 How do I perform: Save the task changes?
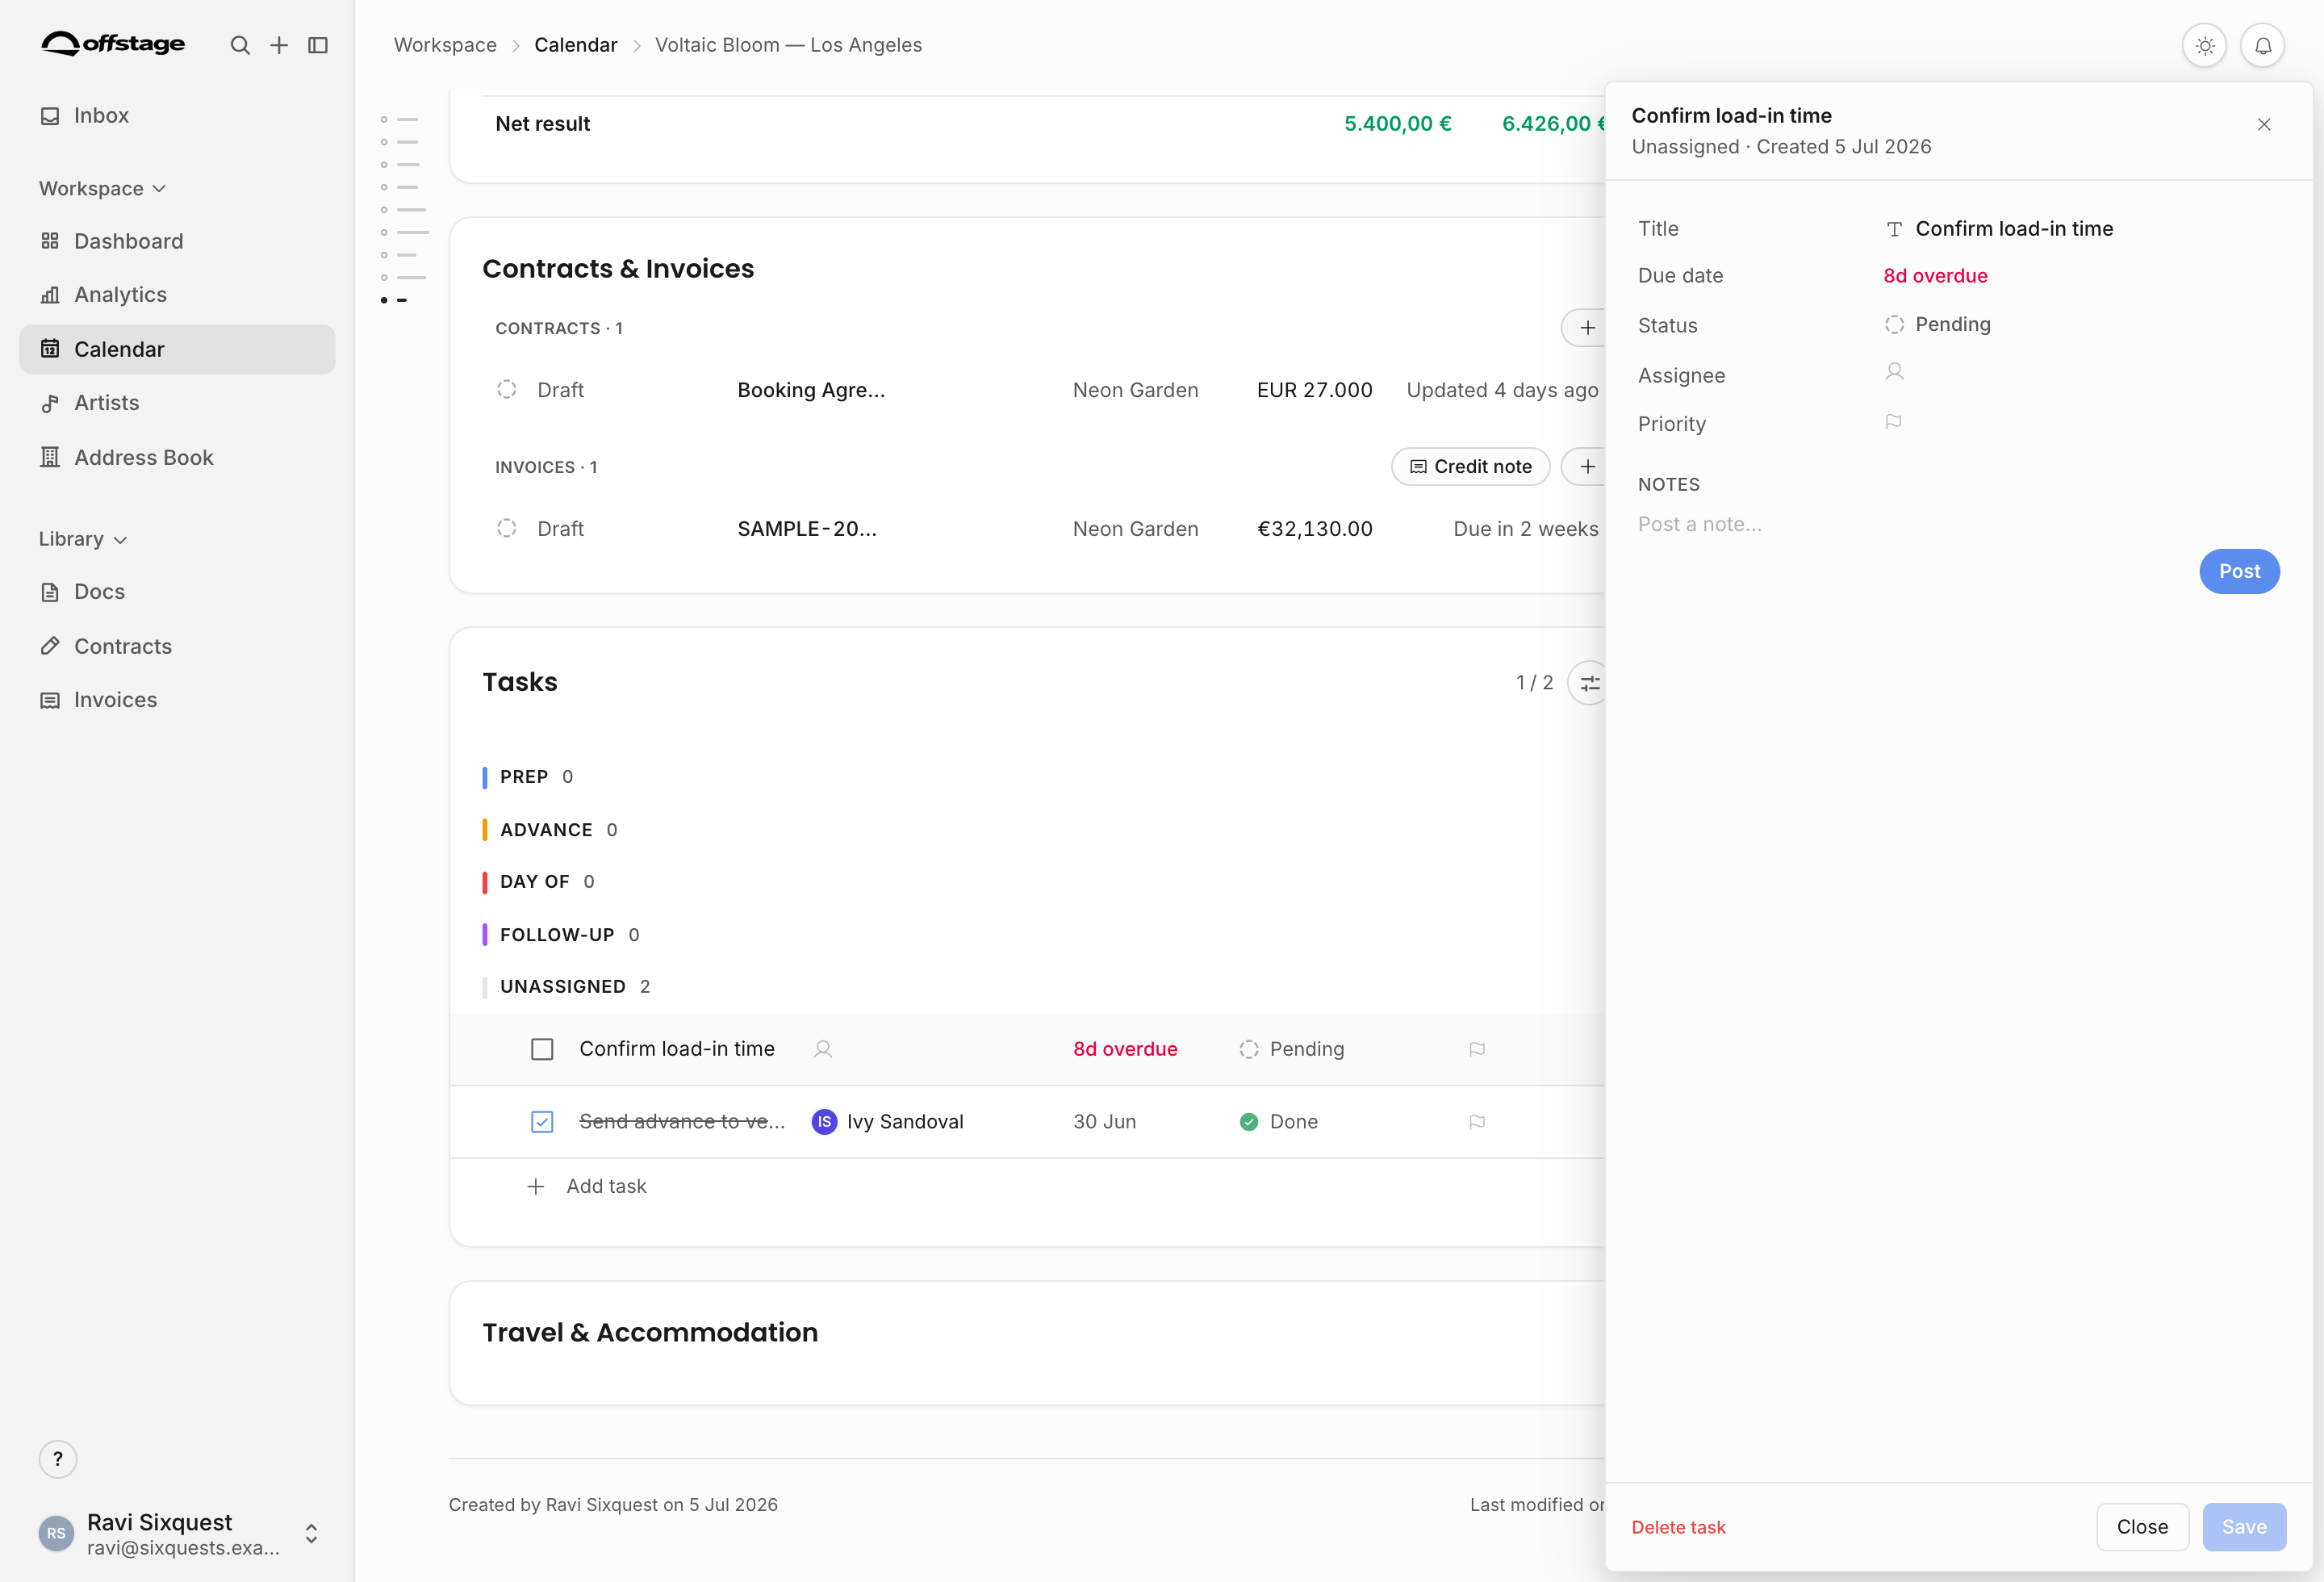(2244, 1527)
